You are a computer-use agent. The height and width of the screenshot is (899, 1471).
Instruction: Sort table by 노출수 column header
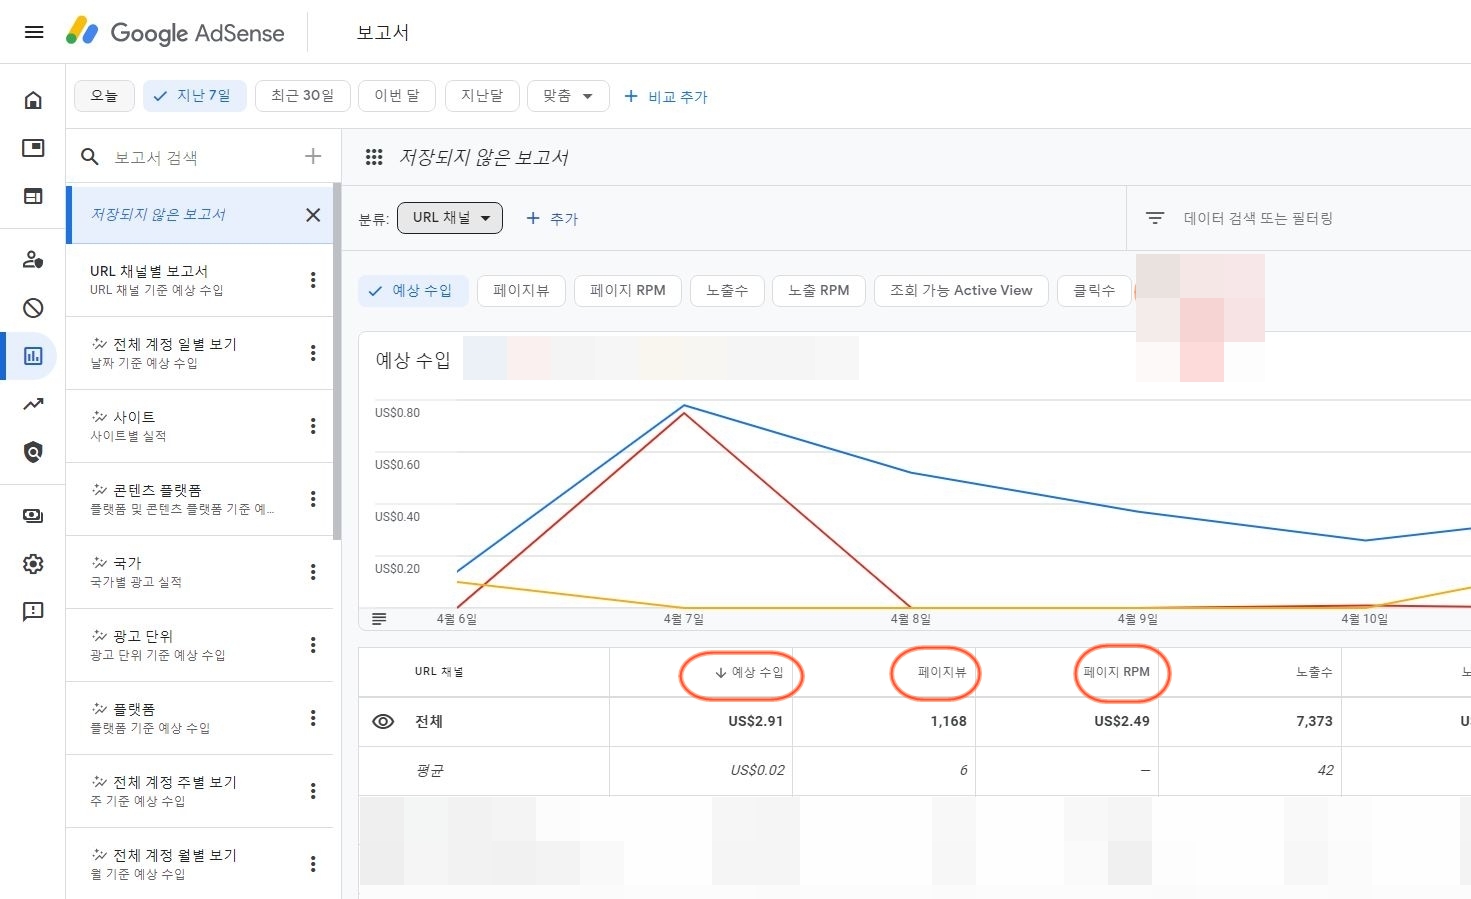[x=1314, y=672]
